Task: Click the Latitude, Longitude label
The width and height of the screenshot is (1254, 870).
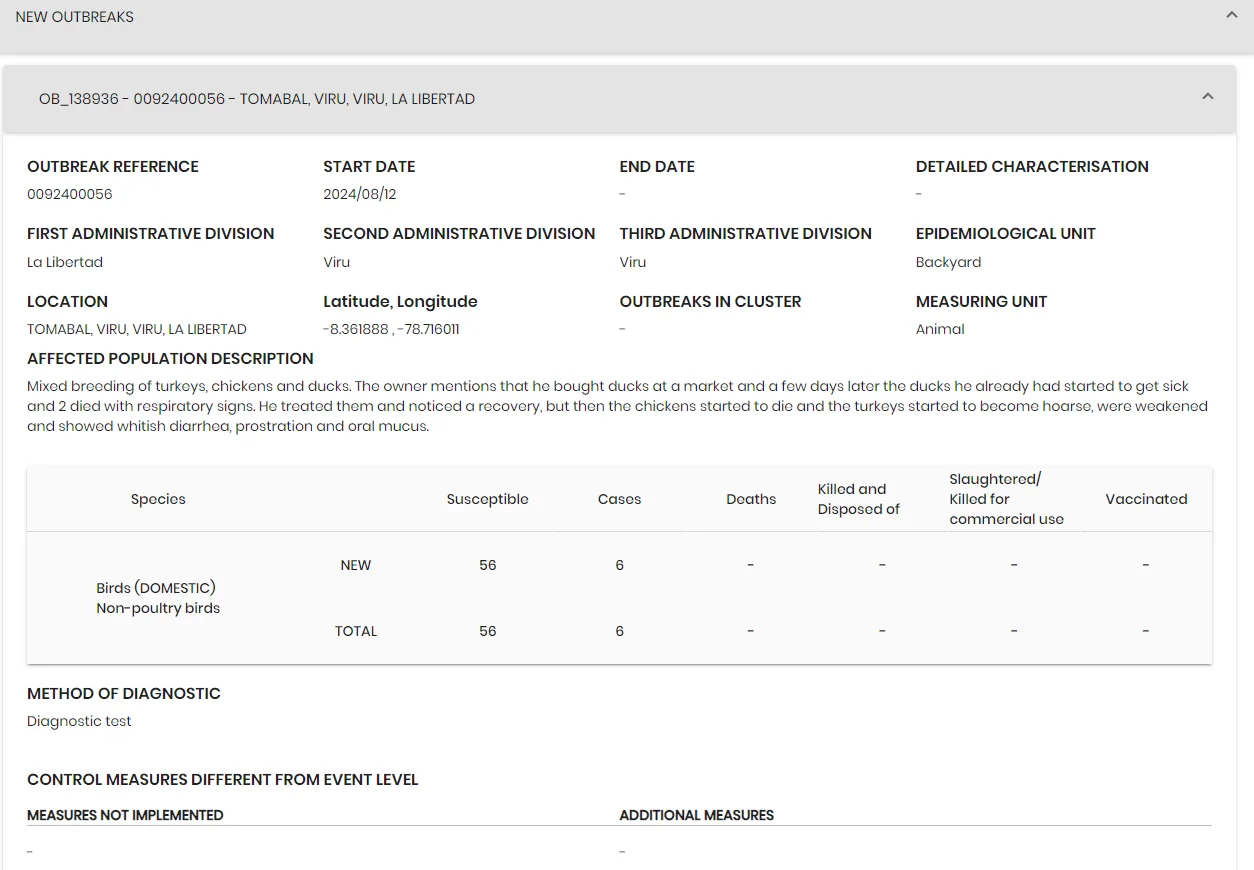Action: (x=400, y=302)
